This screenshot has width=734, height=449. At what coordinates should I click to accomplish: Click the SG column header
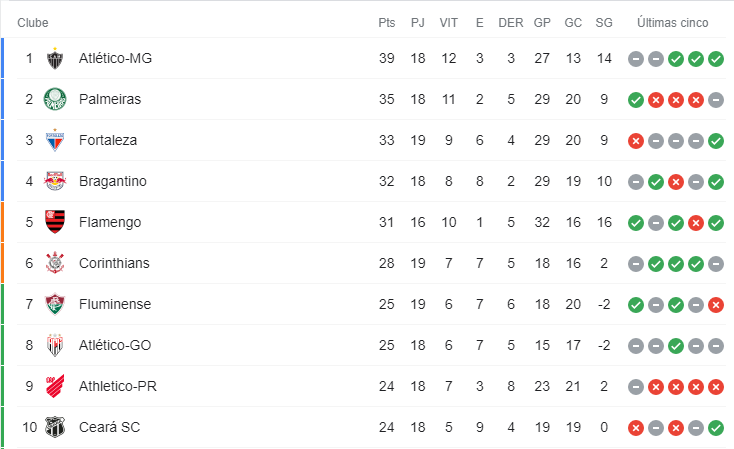(x=604, y=22)
